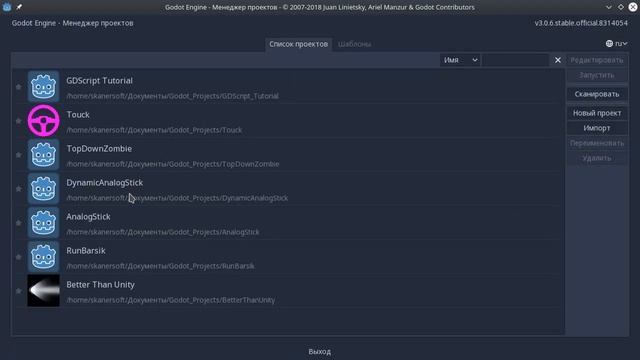Screen dimensions: 640x360
Task: Toggle favorite star for AnalogStick
Action: point(18,223)
